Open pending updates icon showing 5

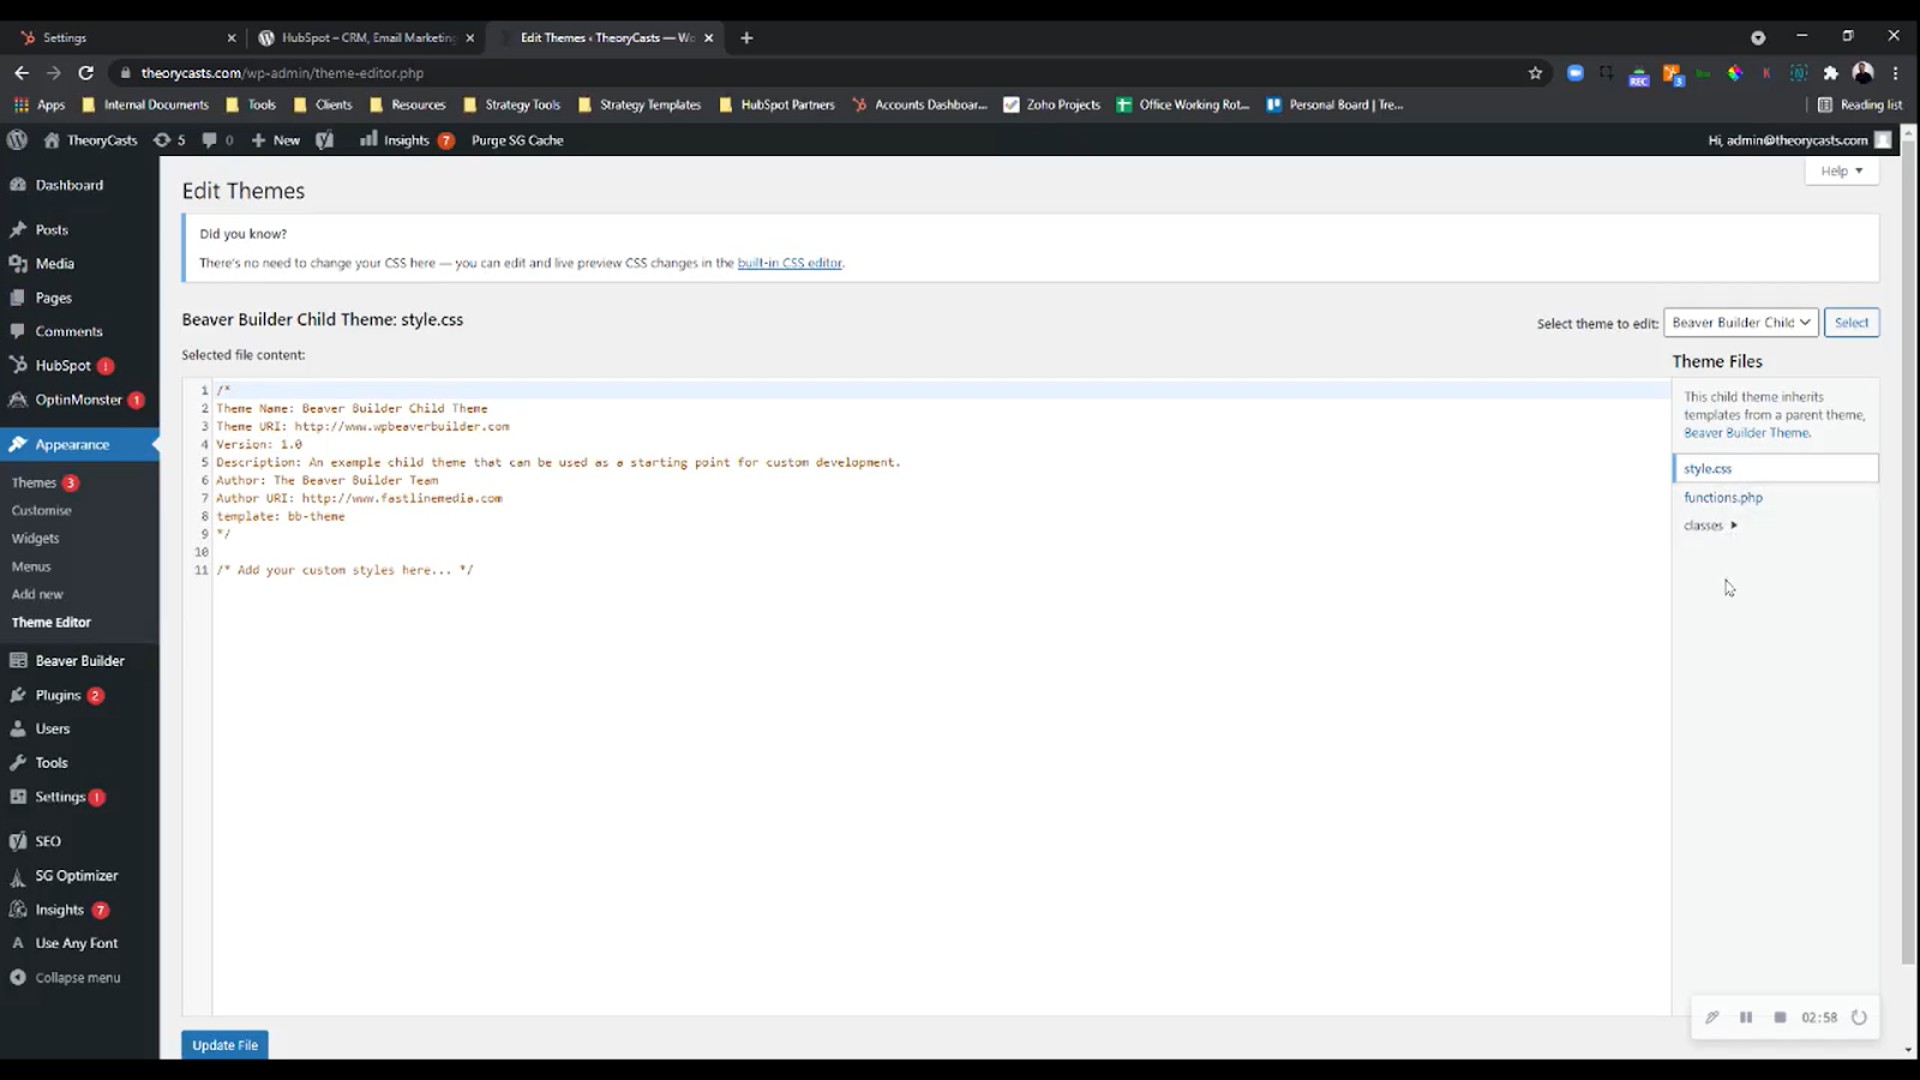pyautogui.click(x=169, y=140)
